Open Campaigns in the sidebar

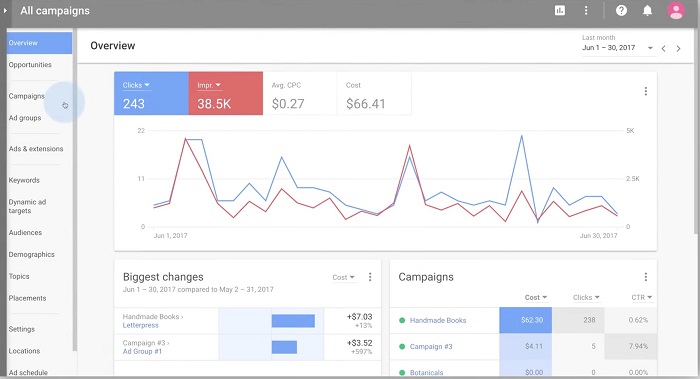point(26,96)
